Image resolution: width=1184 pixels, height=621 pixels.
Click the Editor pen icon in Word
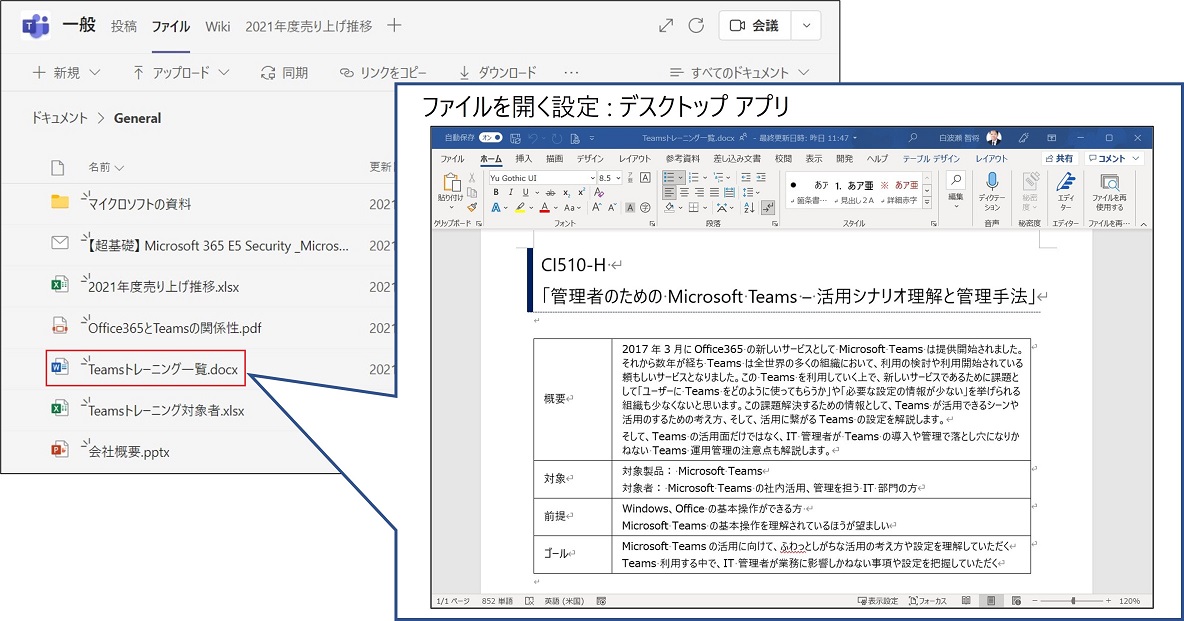[x=1065, y=182]
